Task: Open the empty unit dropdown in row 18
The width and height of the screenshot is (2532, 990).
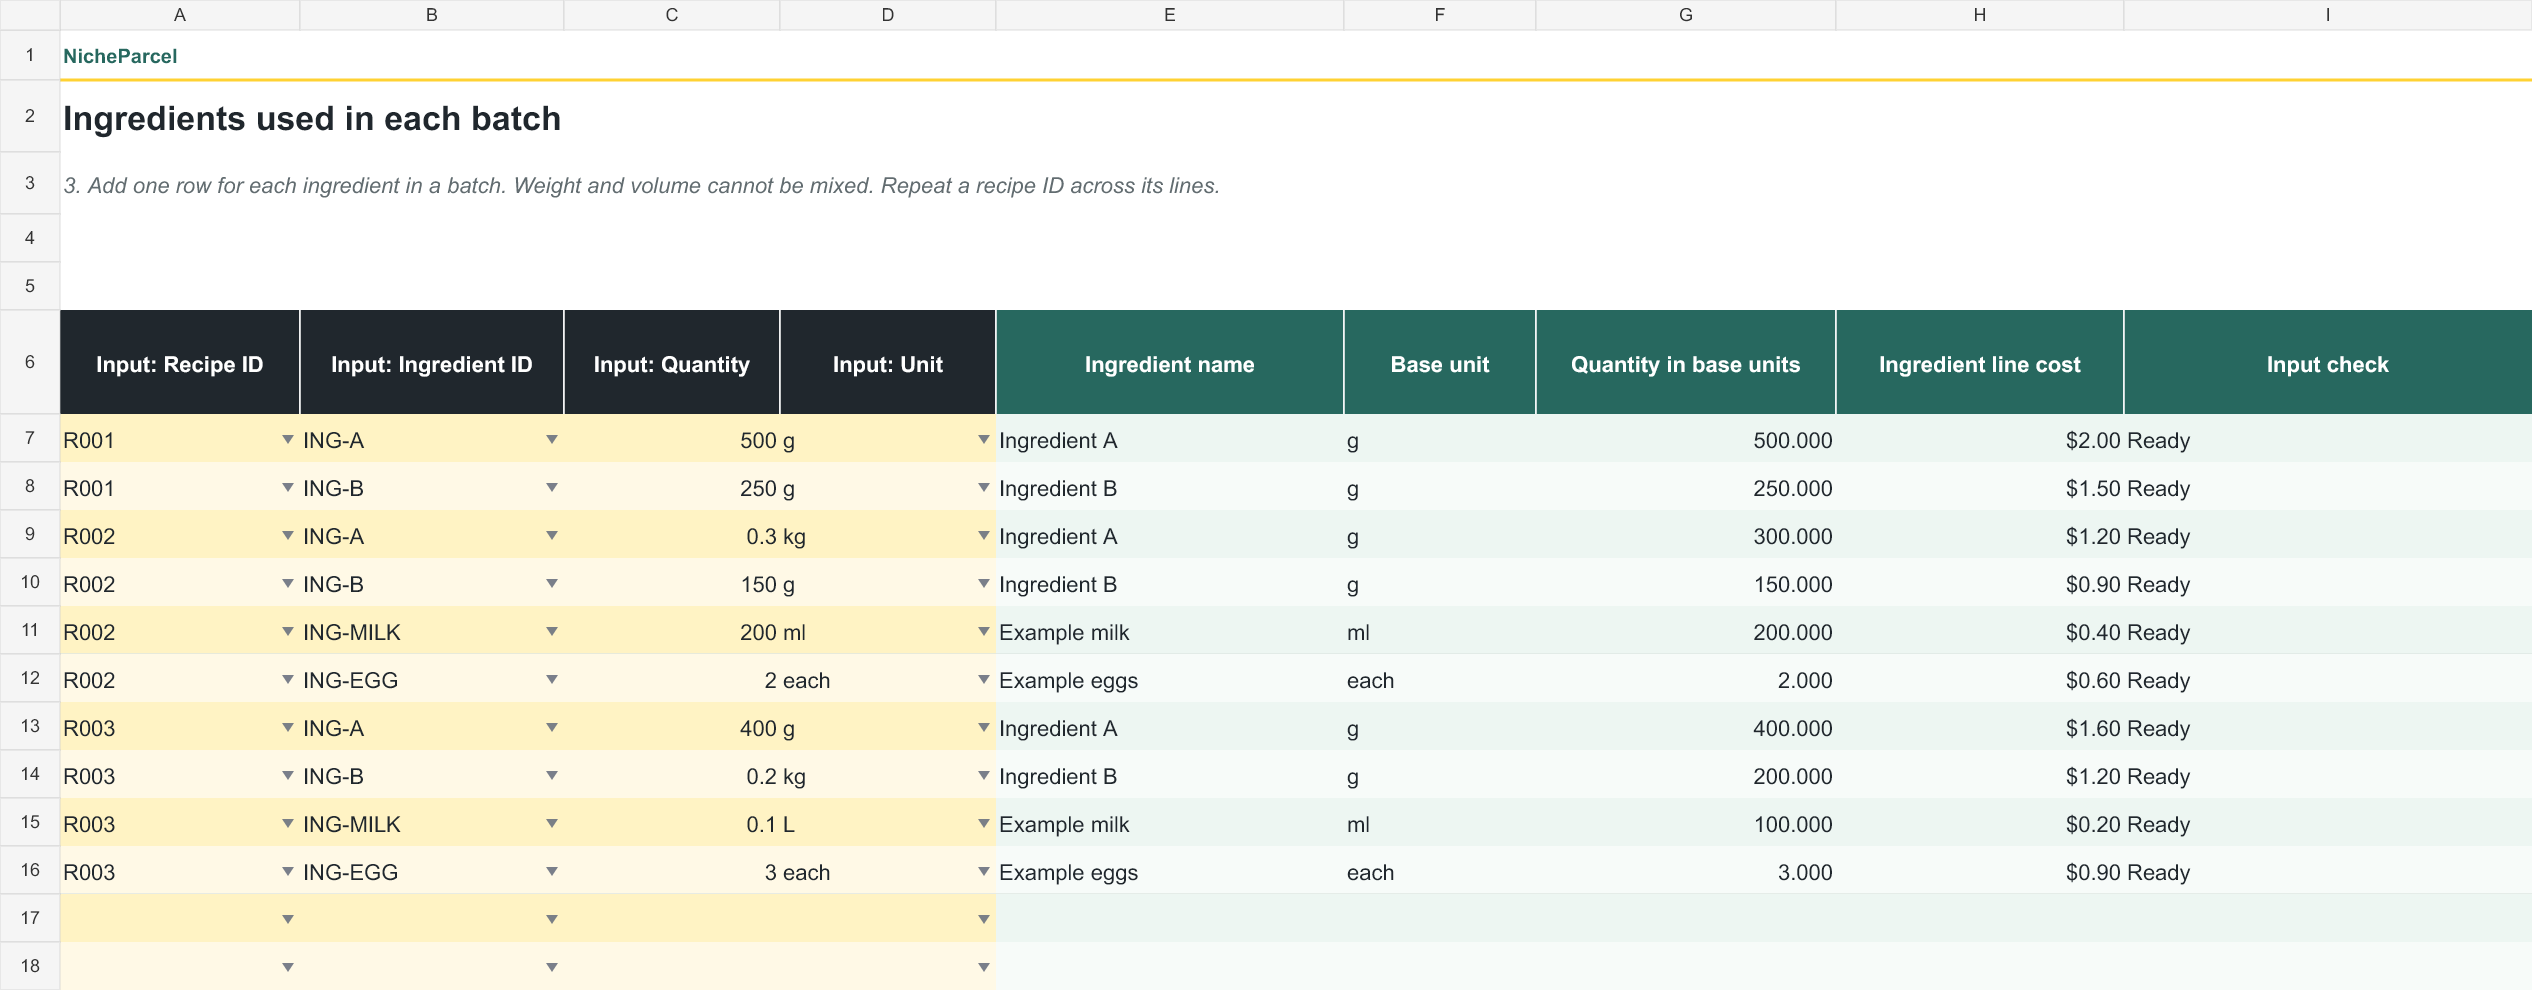Action: pyautogui.click(x=983, y=967)
